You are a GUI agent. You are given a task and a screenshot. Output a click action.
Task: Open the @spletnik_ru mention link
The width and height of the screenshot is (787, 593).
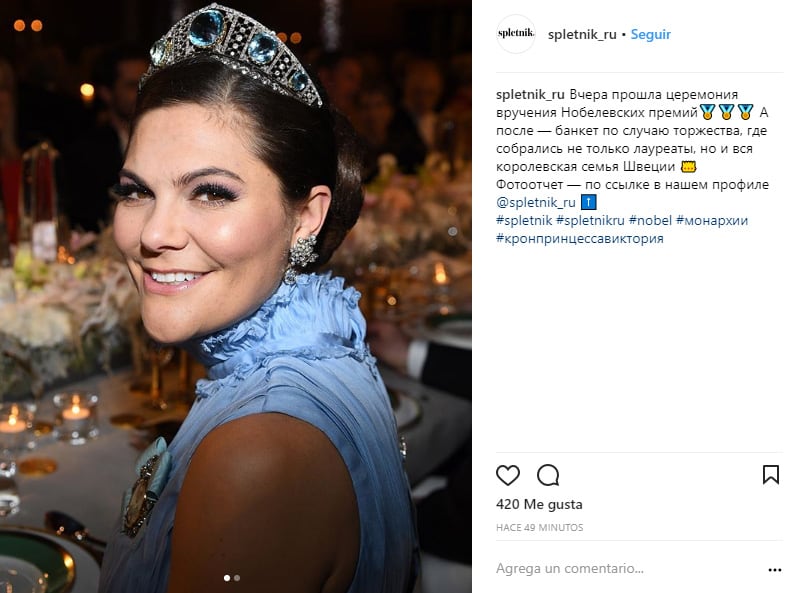click(x=536, y=202)
